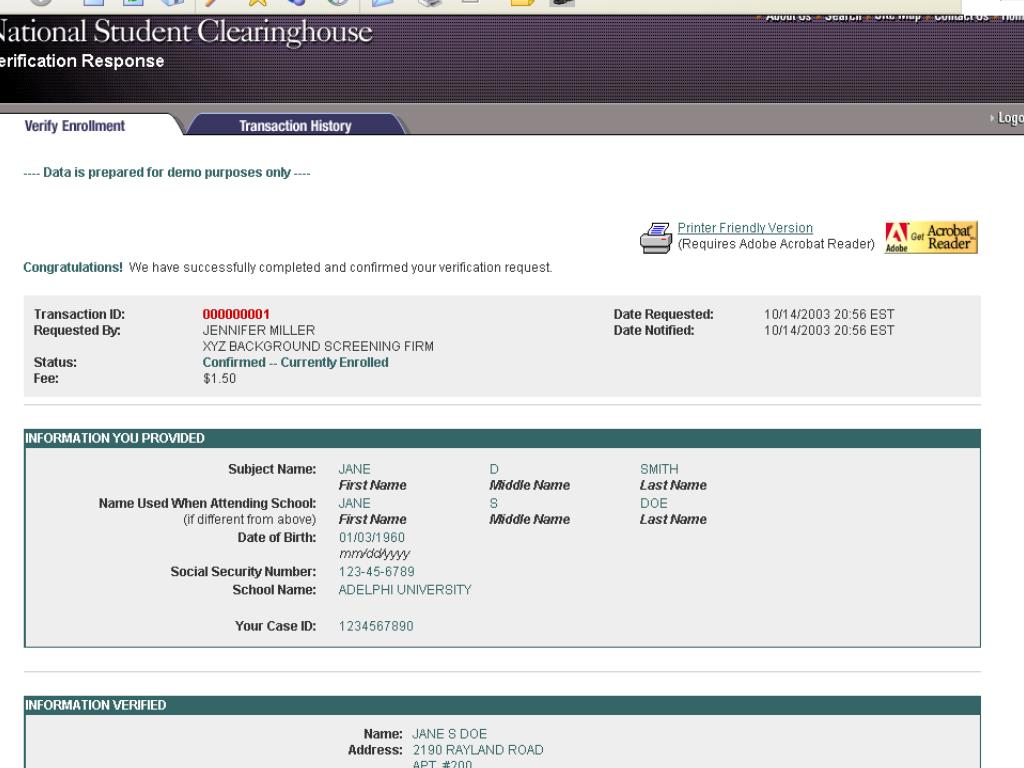Click address line 2190 RAYLAND ROAD
The height and width of the screenshot is (768, 1024).
pos(477,750)
